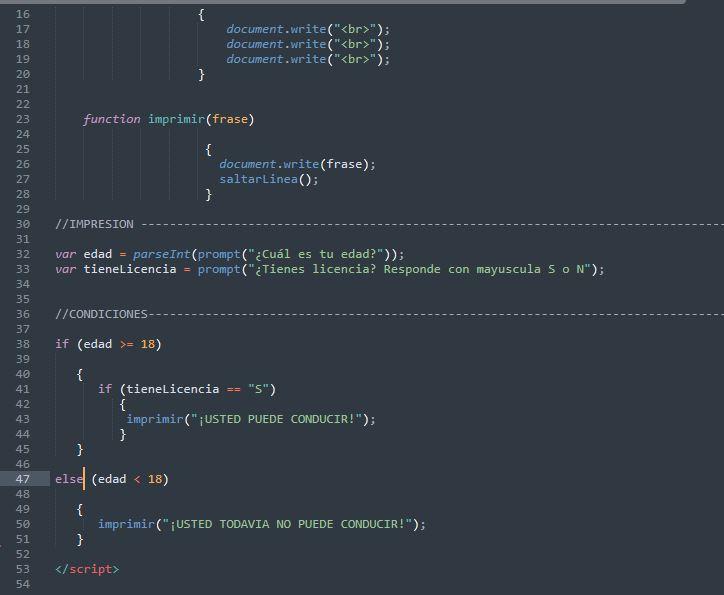Click the "S" string literal on line 41
The width and height of the screenshot is (724, 595).
[259, 389]
